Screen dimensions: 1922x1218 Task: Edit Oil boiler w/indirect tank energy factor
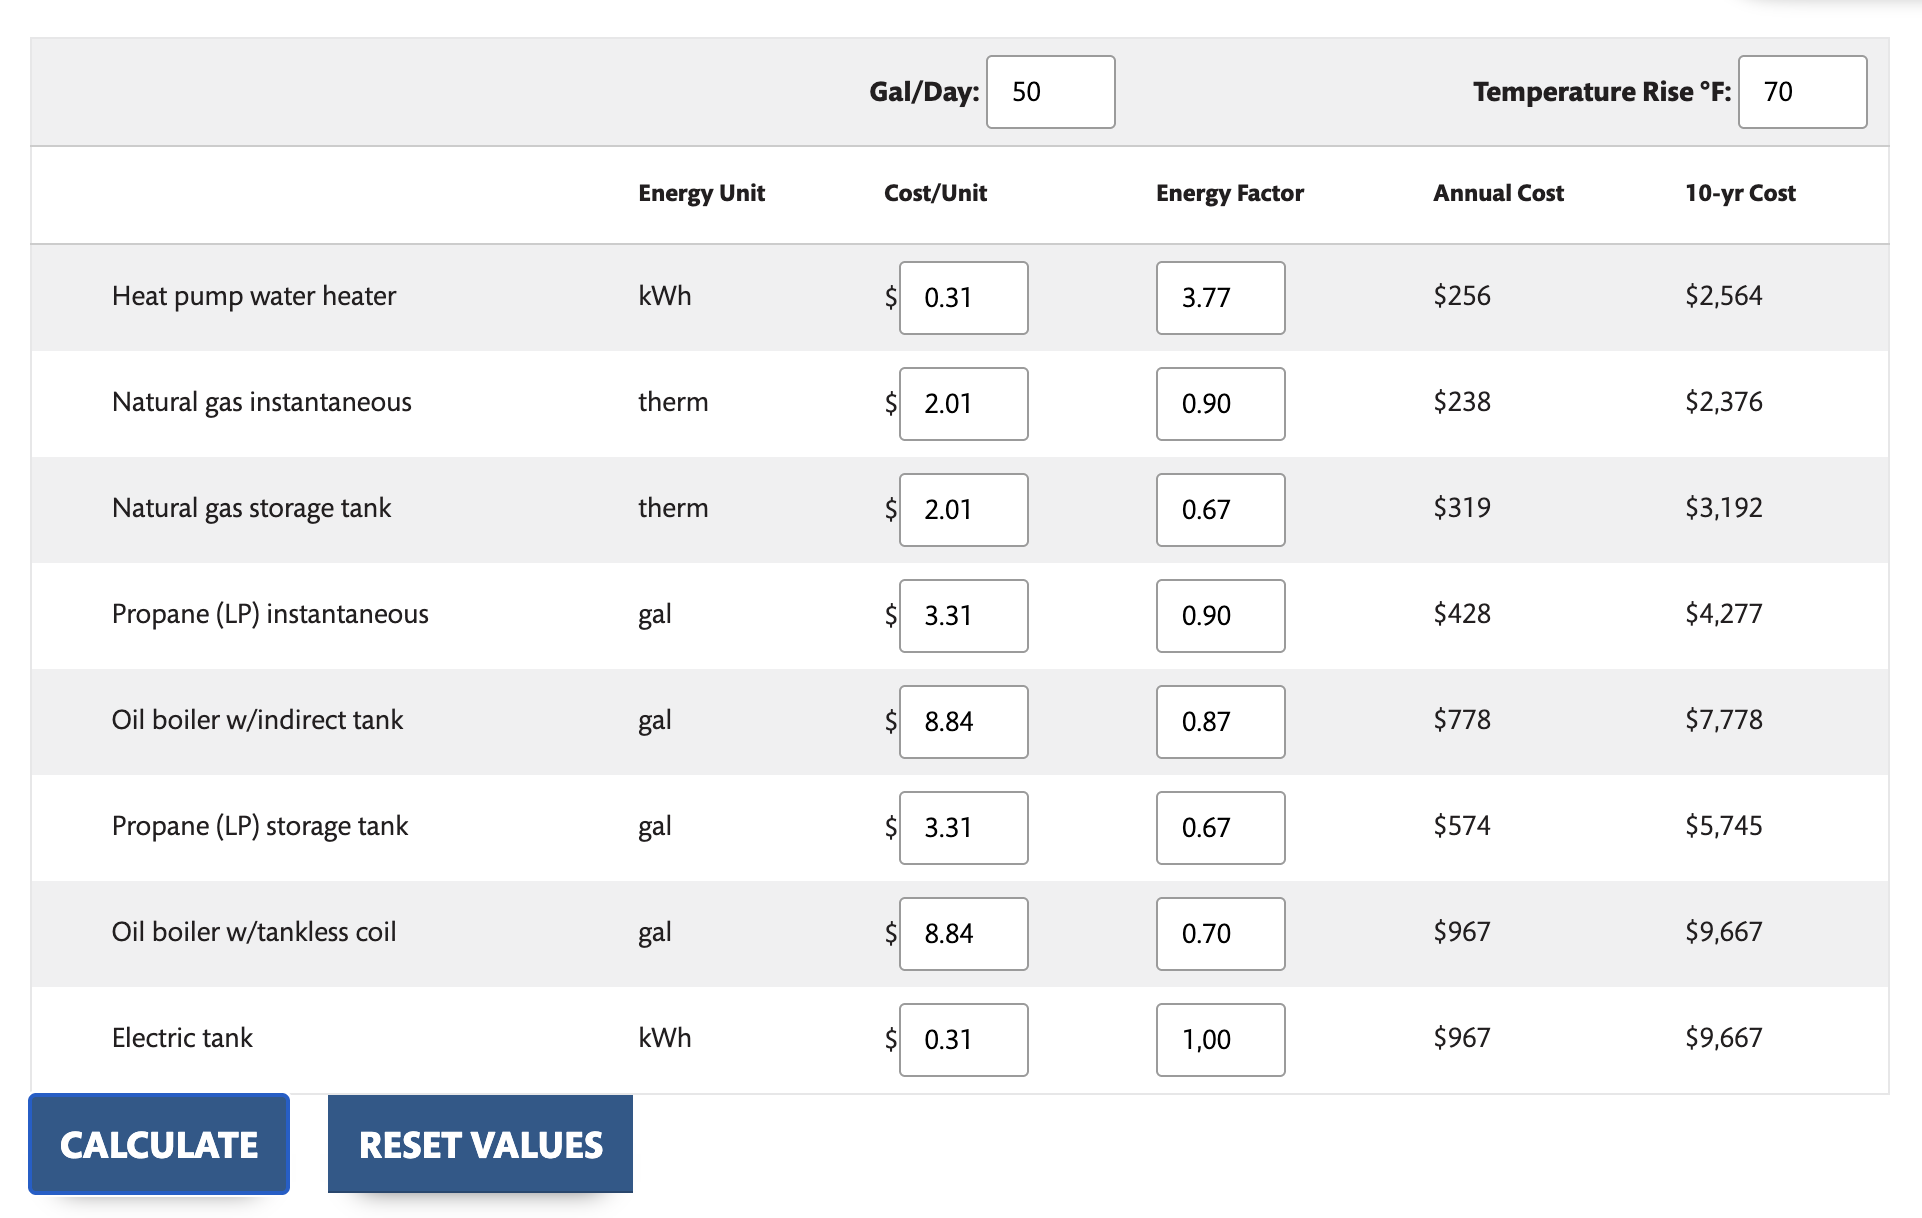(1221, 722)
